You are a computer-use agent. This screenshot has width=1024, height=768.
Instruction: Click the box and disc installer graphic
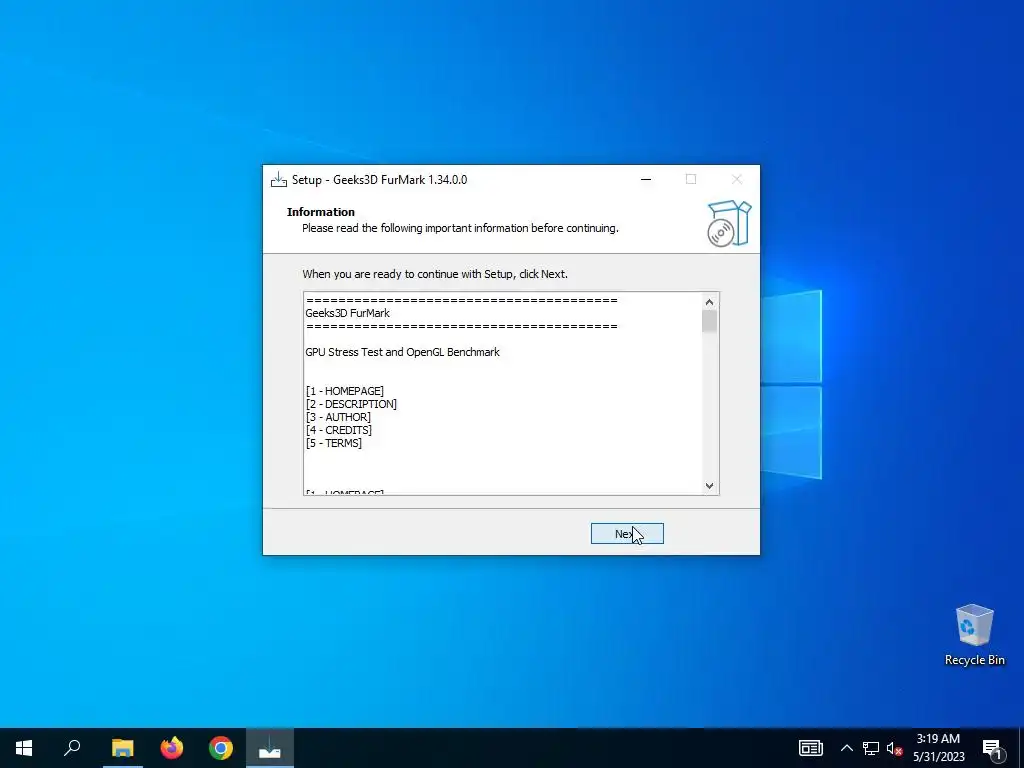click(x=729, y=223)
